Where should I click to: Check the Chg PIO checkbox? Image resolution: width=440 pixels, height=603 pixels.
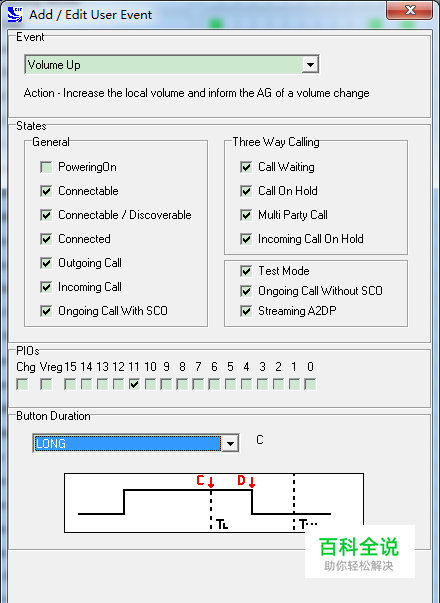point(22,384)
